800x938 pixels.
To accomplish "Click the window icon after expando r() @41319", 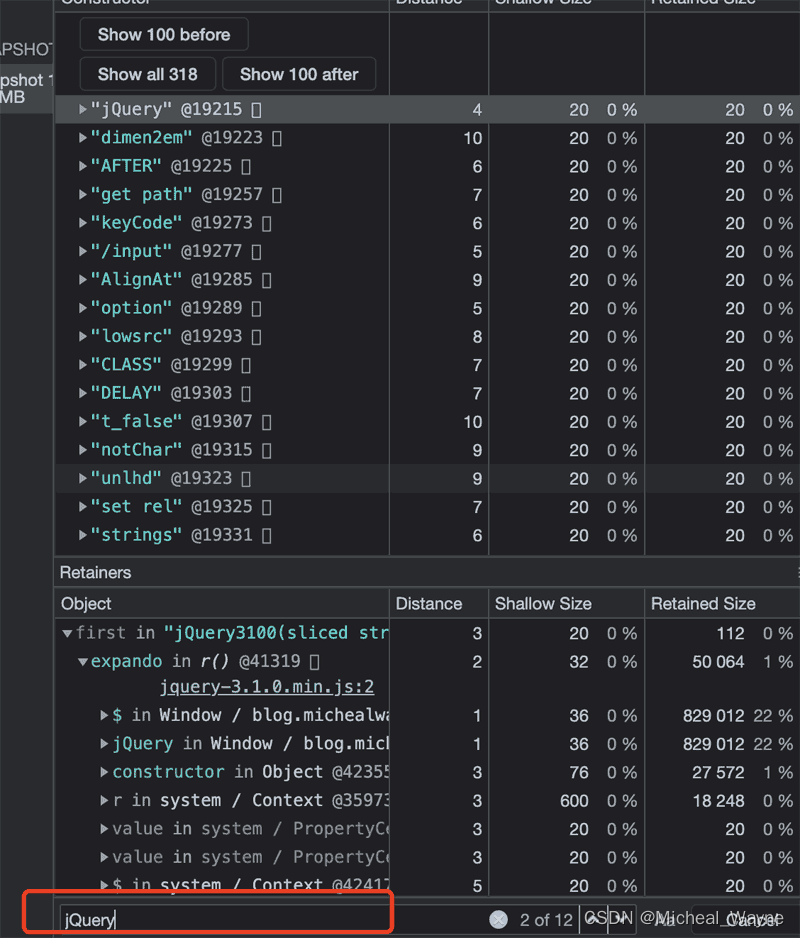I will click(314, 661).
